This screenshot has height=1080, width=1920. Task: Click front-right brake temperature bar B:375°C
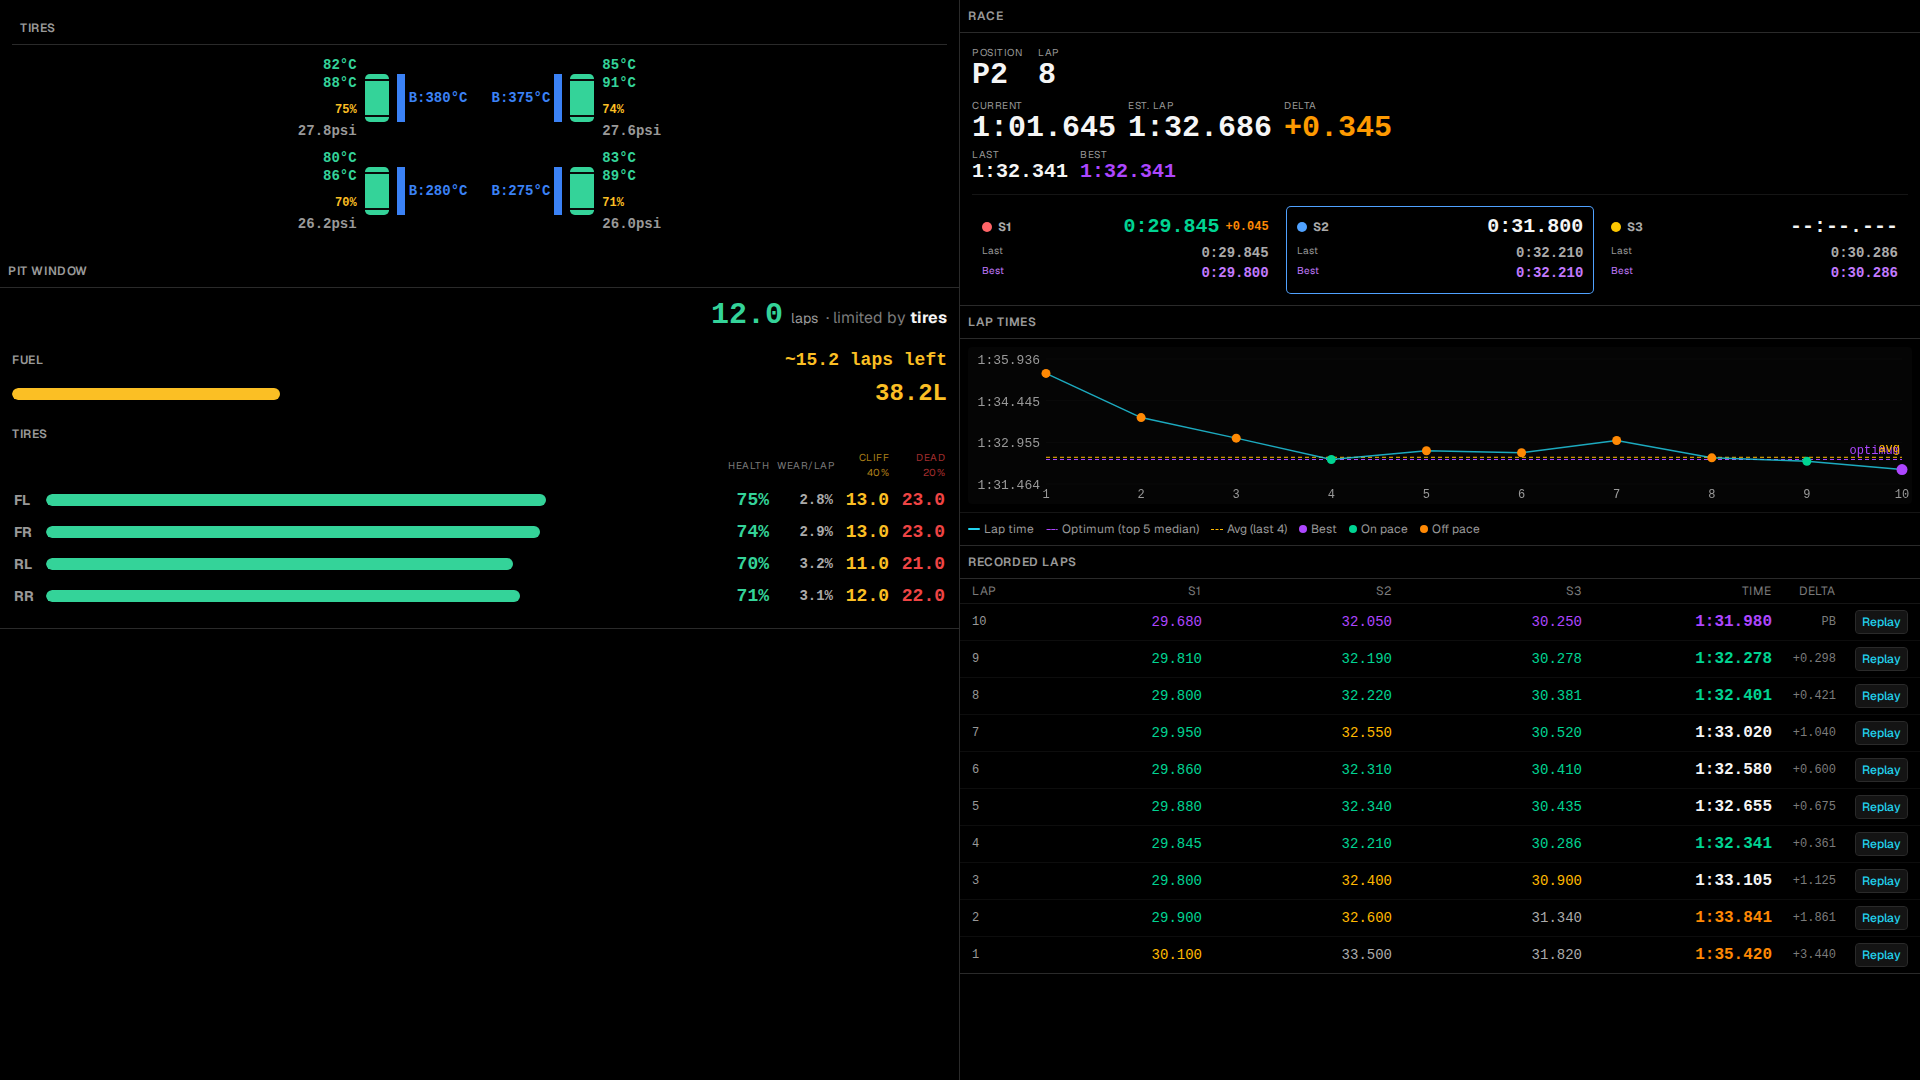pos(558,98)
